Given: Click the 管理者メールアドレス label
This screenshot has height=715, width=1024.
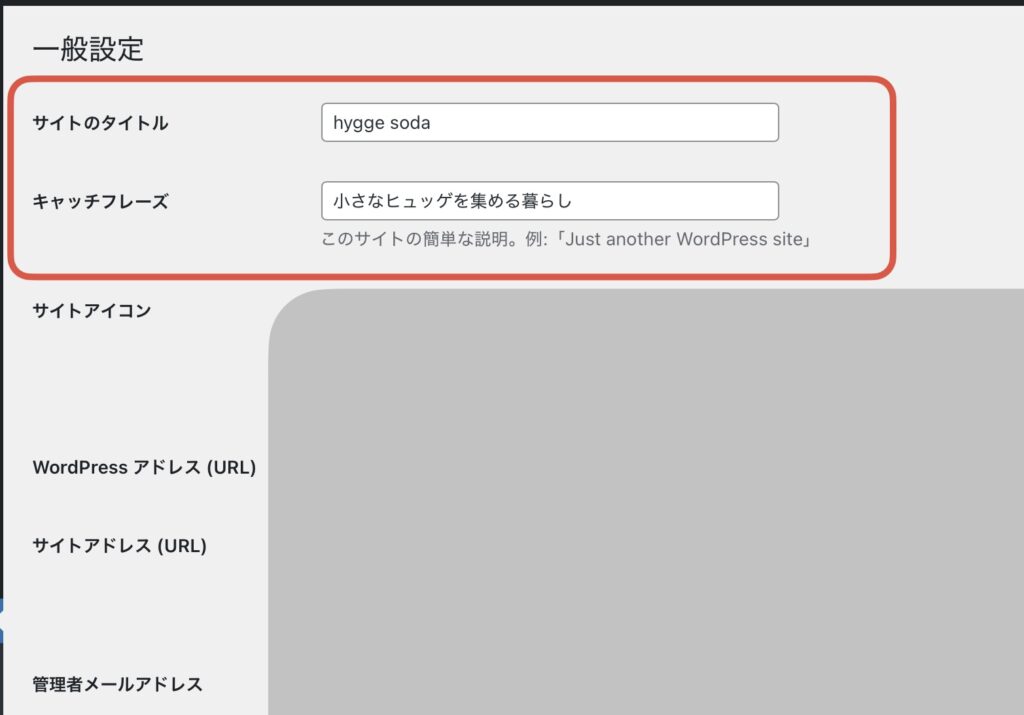Looking at the screenshot, I should 118,684.
